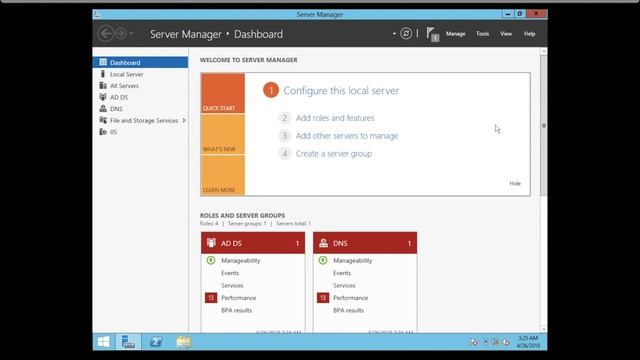
Task: Launch PowerShell from the taskbar
Action: coord(156,342)
